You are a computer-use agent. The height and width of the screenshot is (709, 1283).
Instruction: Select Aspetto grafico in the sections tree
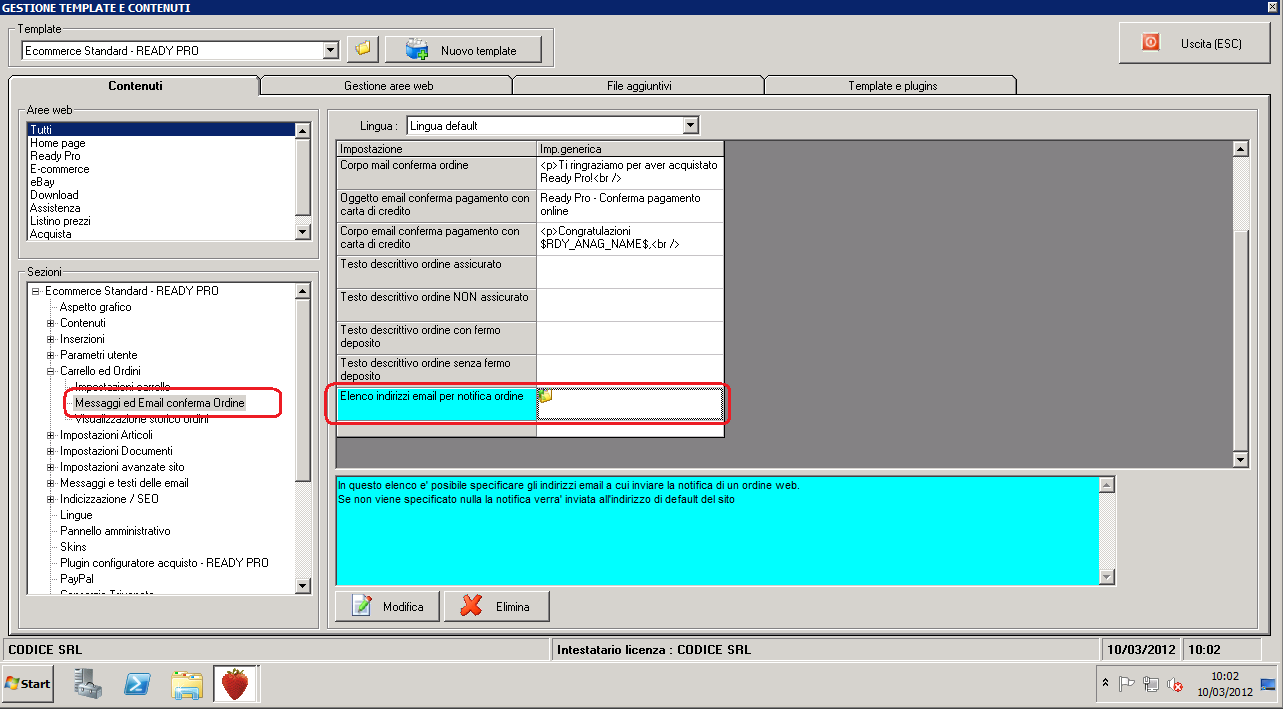click(x=95, y=307)
